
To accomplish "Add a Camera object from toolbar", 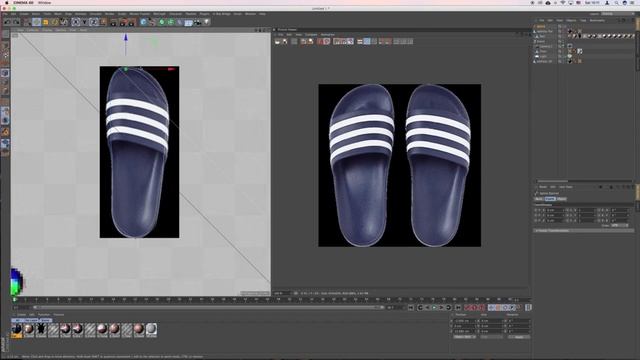I will 198,22.
